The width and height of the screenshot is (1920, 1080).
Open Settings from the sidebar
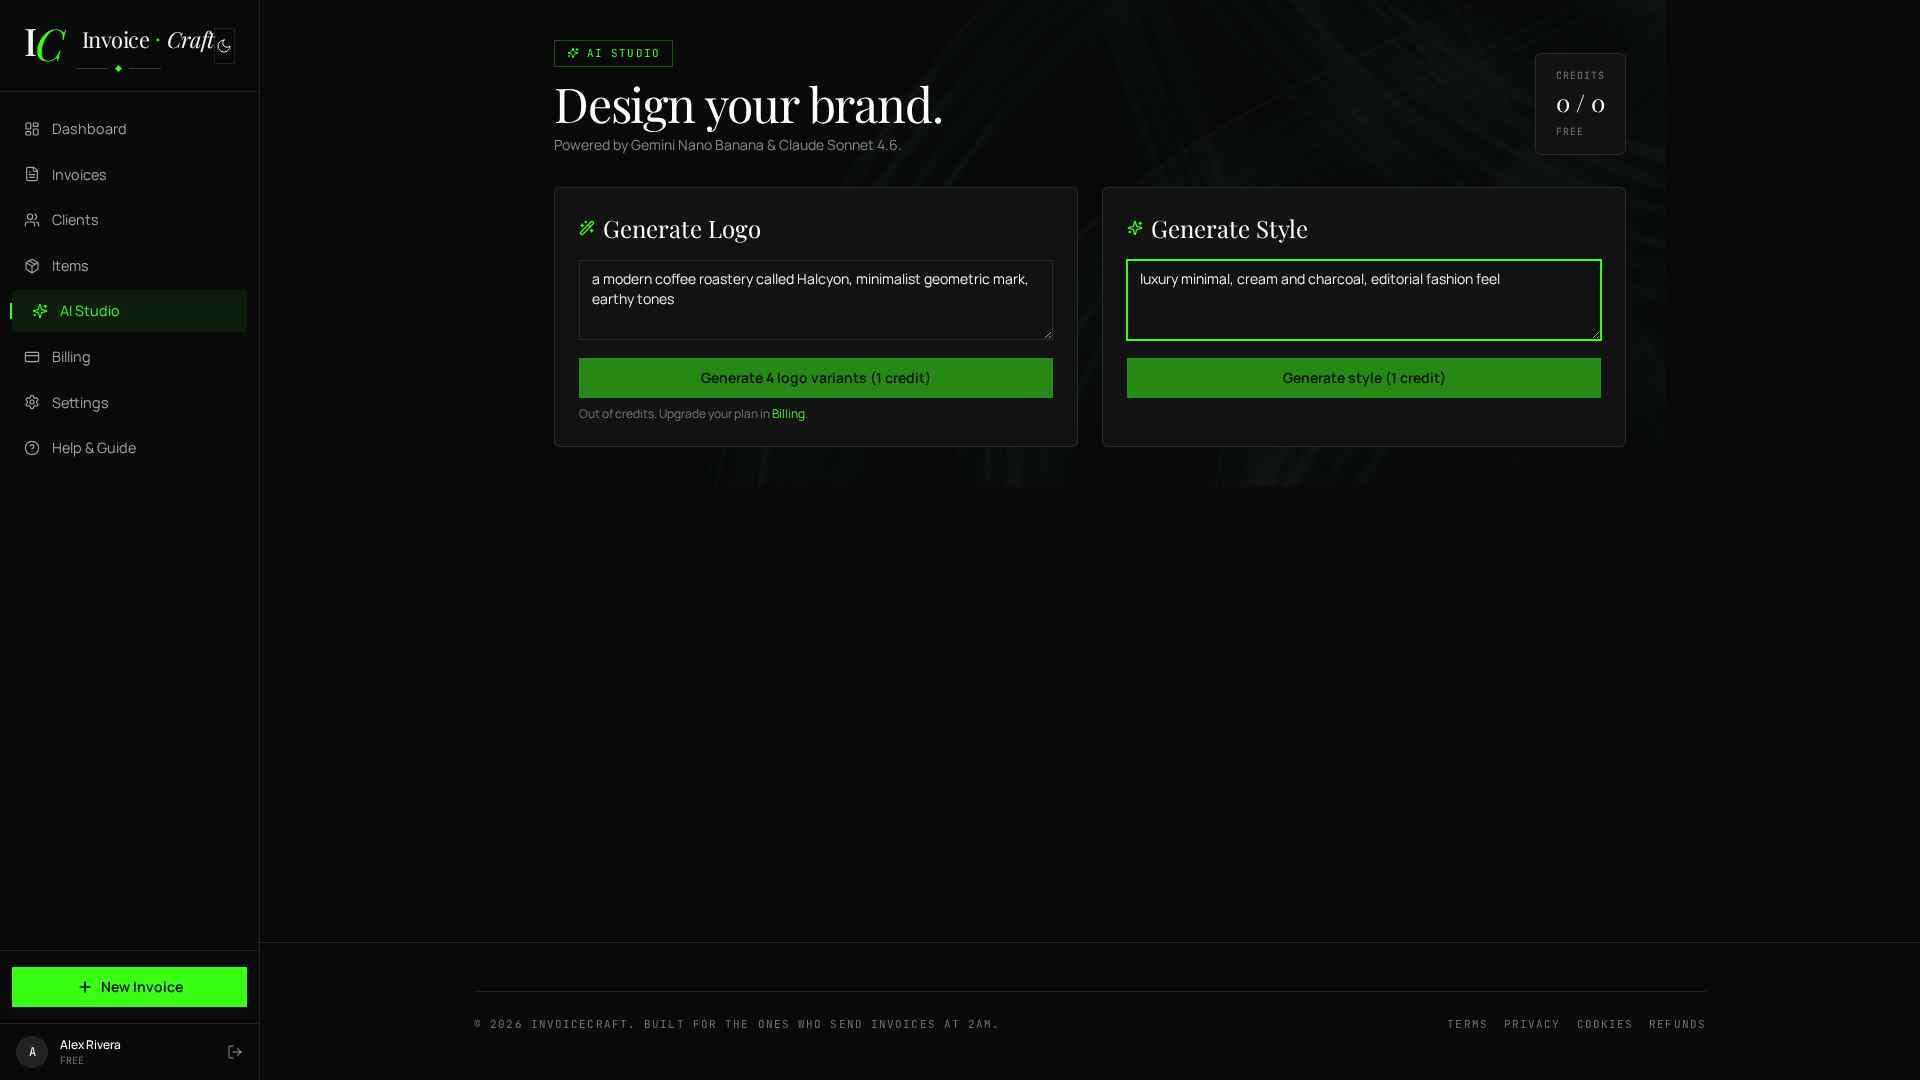(x=129, y=403)
